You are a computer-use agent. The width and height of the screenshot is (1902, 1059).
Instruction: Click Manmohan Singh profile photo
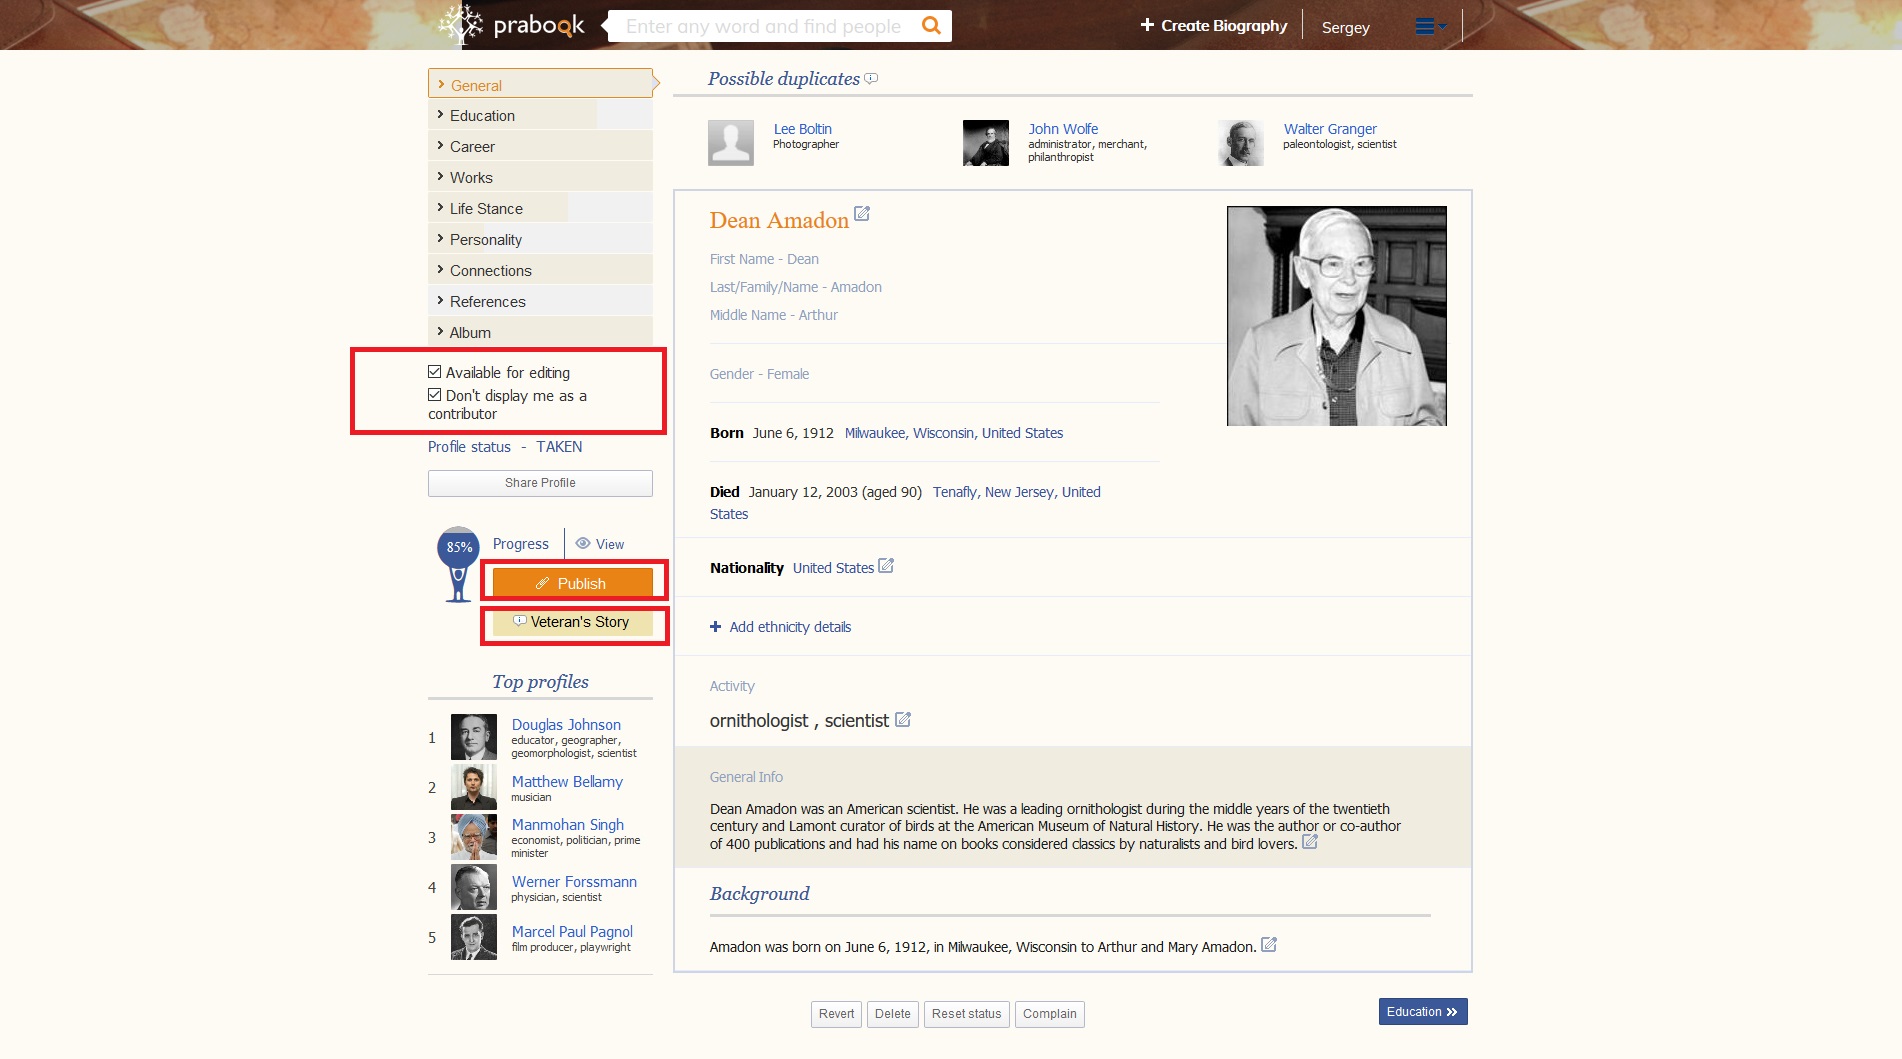[x=474, y=837]
